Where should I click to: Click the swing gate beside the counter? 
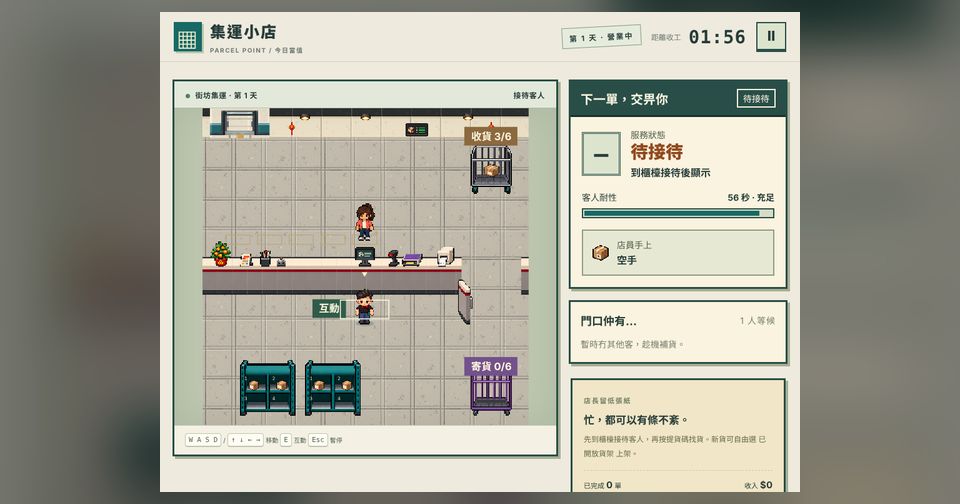[465, 301]
